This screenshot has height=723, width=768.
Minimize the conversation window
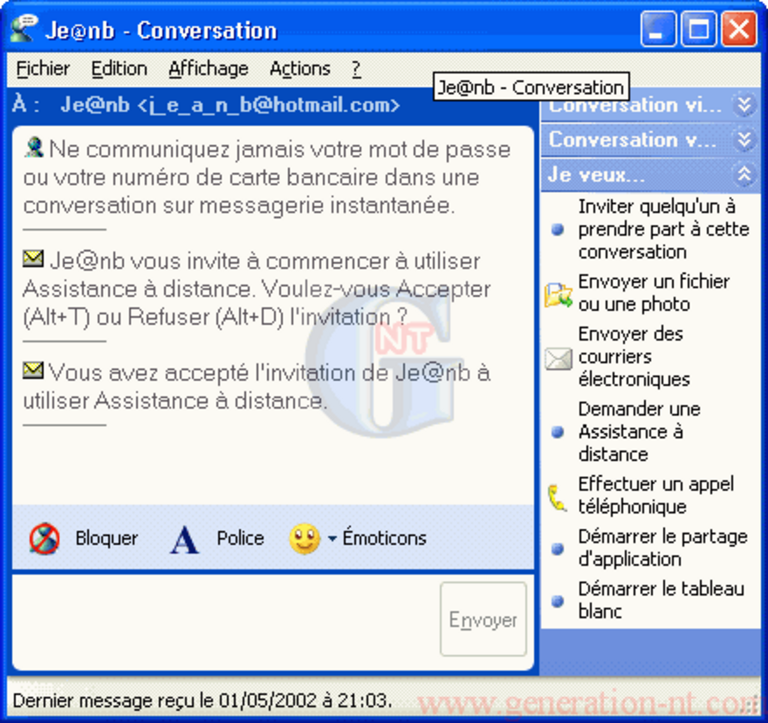(x=658, y=29)
